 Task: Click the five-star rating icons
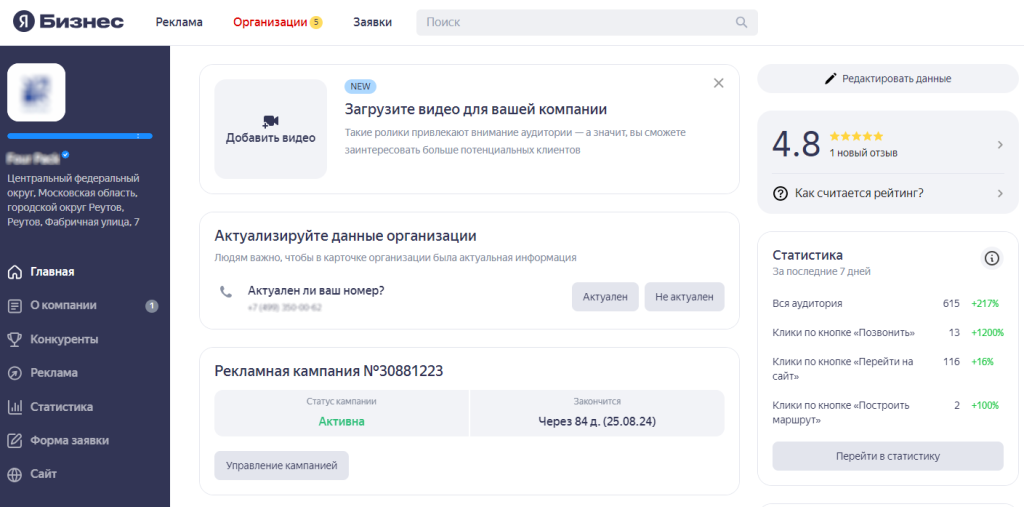856,137
